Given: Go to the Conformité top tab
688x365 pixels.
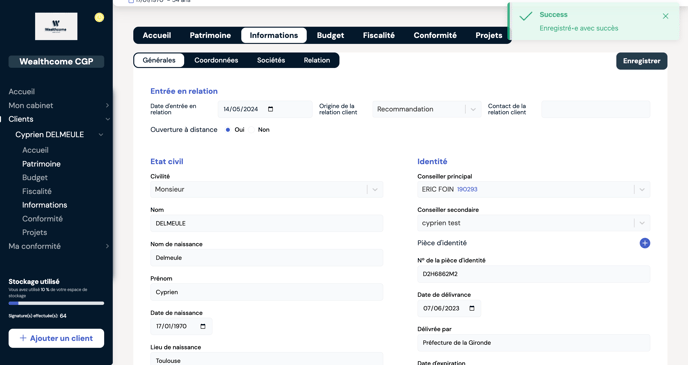Looking at the screenshot, I should point(435,36).
